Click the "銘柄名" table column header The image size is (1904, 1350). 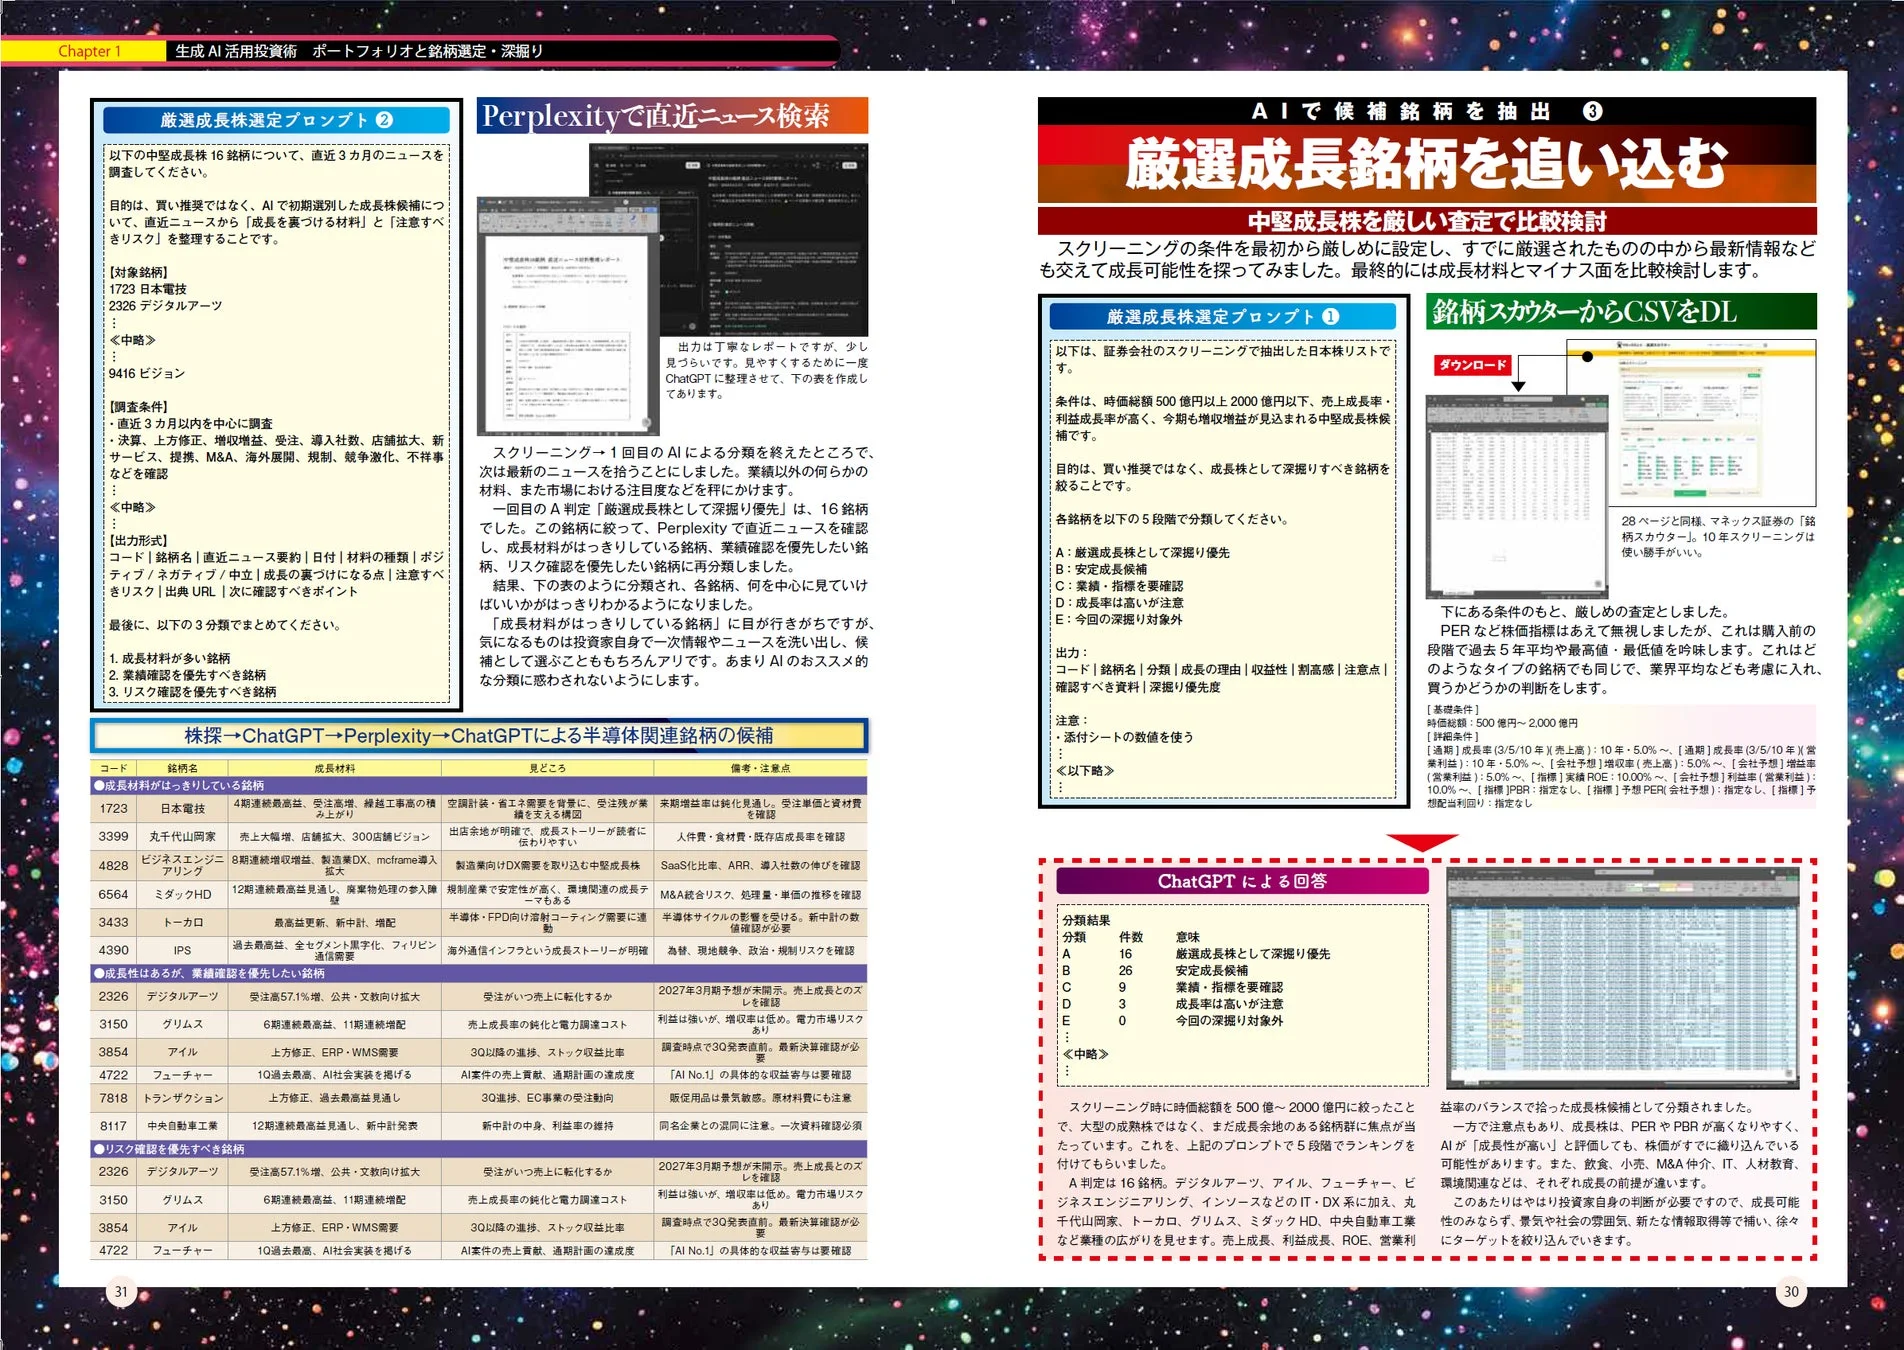[183, 769]
